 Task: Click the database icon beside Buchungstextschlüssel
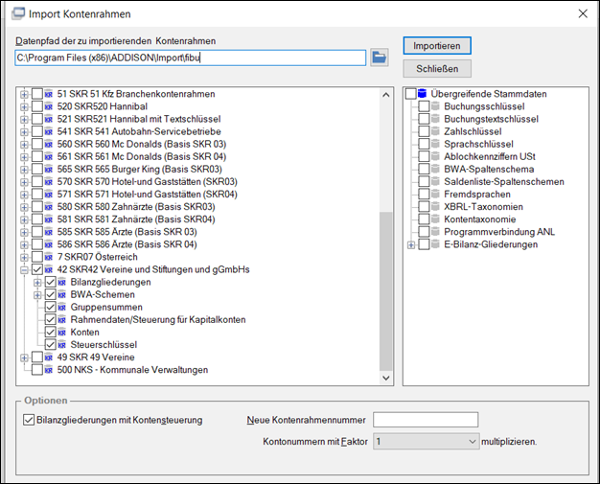coord(435,119)
